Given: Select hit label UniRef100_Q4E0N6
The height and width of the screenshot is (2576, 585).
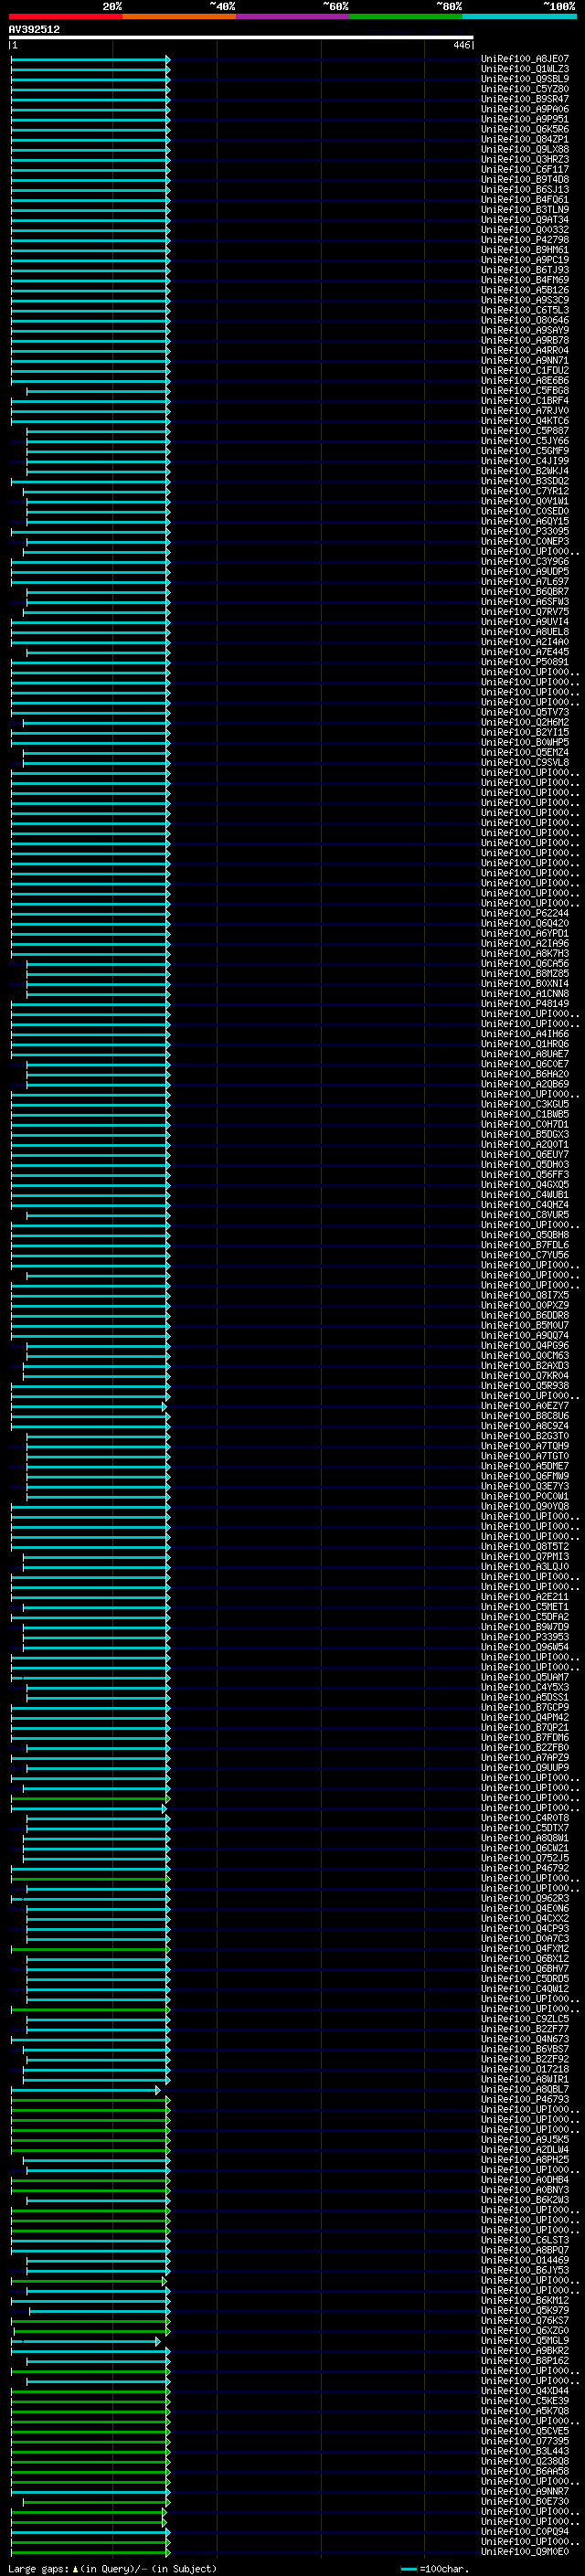Looking at the screenshot, I should tap(525, 1908).
